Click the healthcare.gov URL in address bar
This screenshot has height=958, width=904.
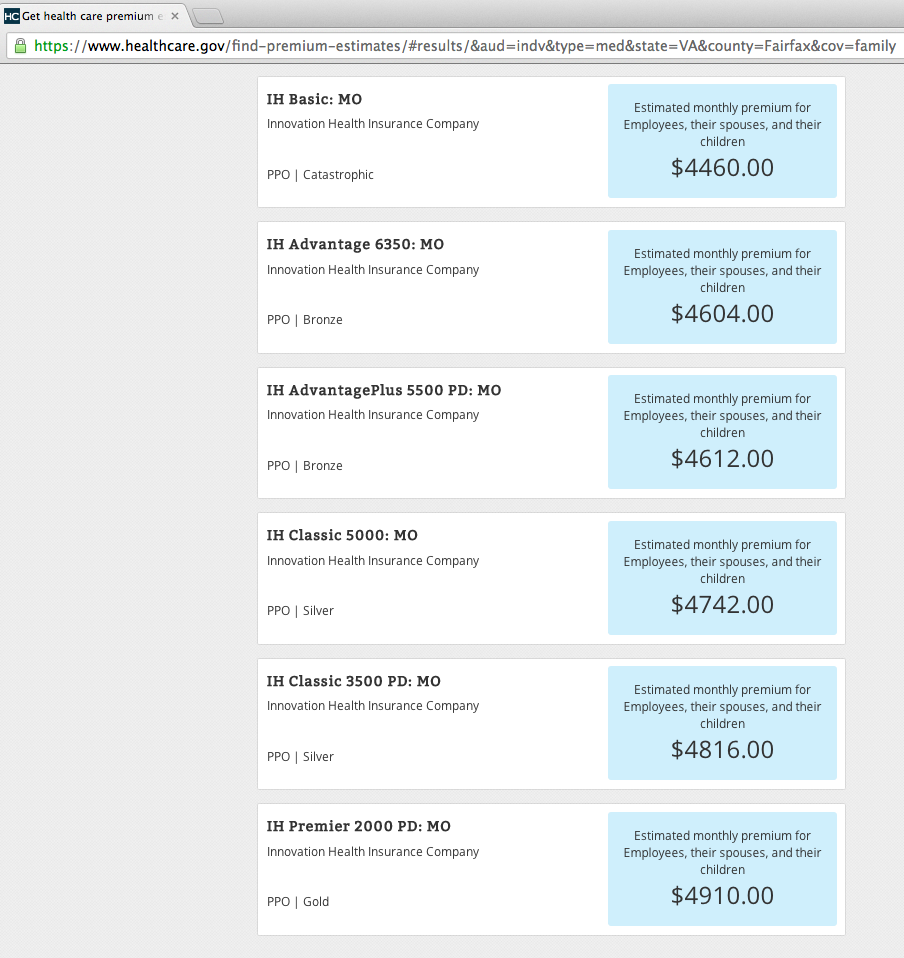click(464, 46)
